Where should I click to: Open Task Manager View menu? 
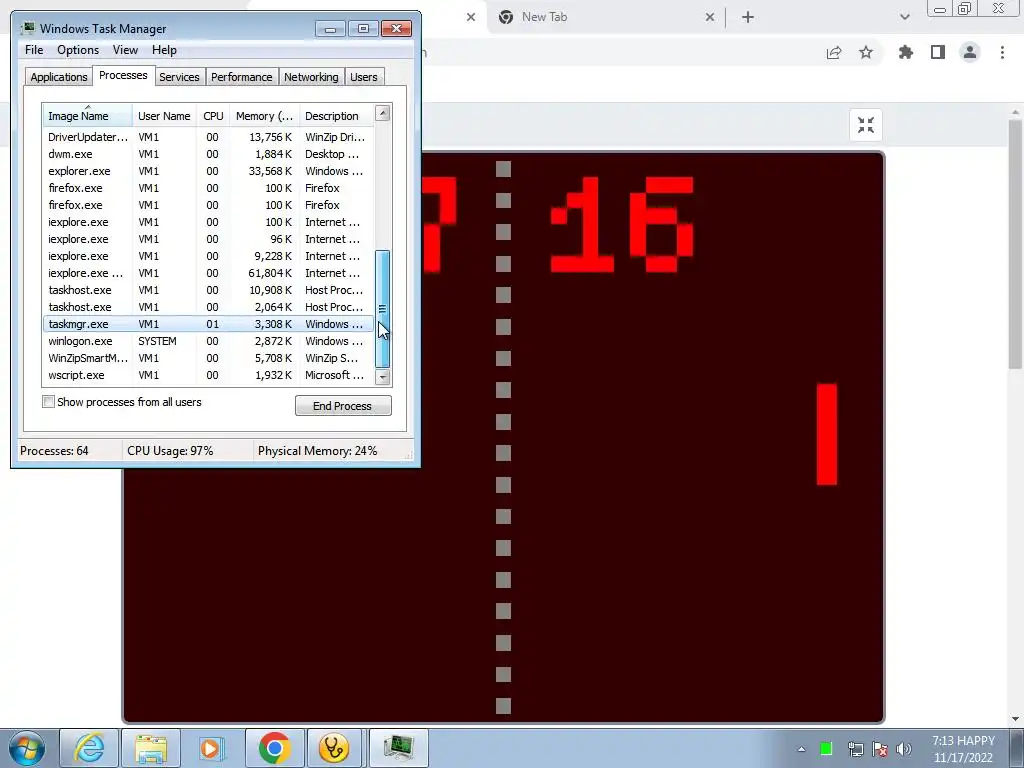(x=125, y=50)
